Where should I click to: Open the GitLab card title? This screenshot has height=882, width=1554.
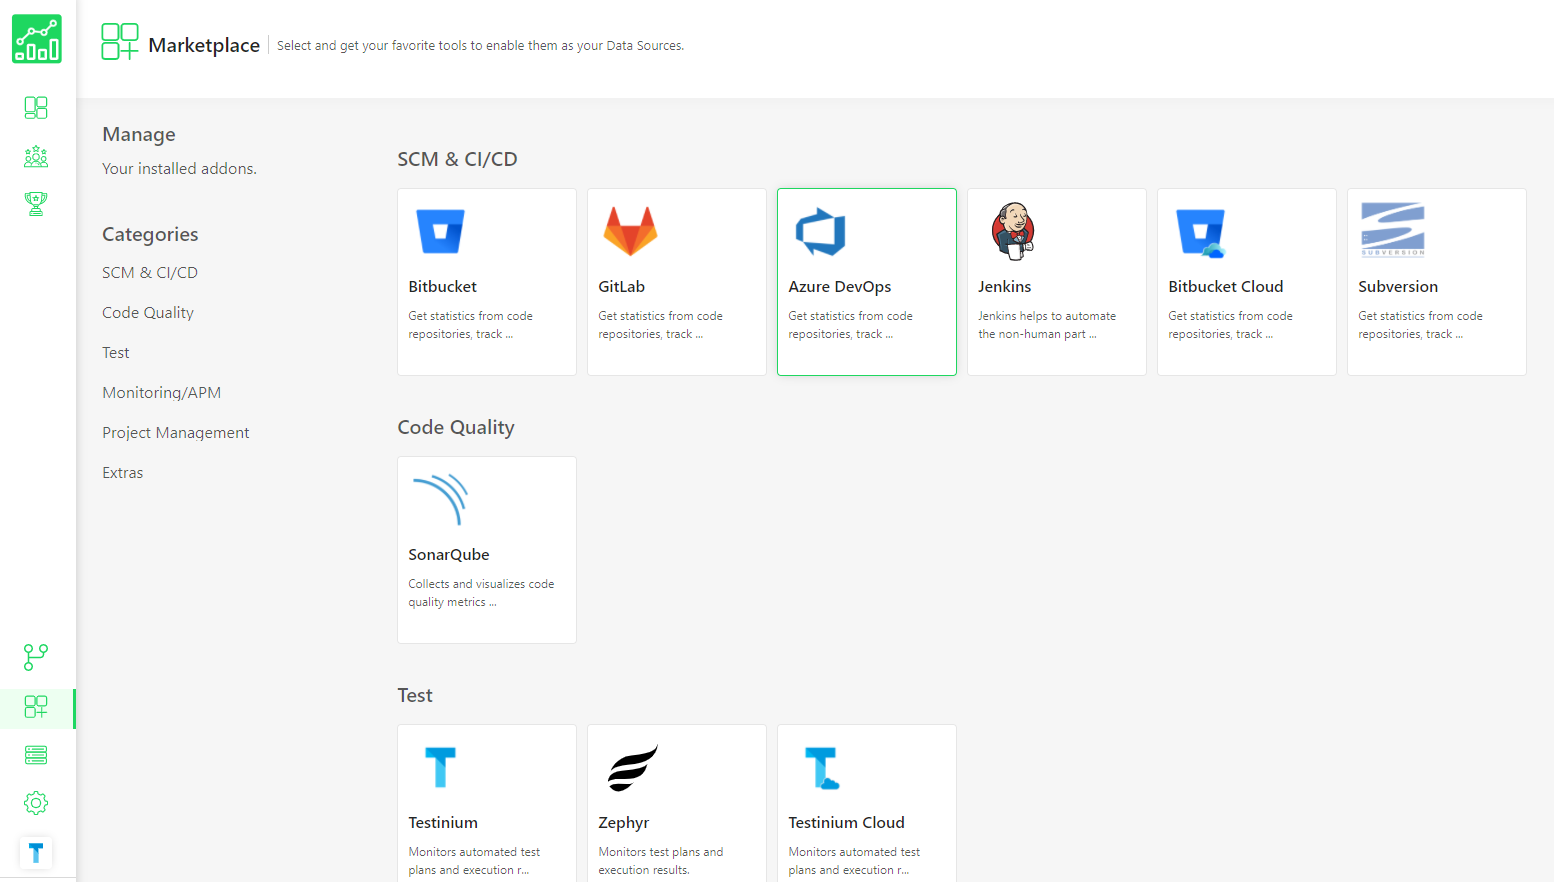[x=622, y=286]
